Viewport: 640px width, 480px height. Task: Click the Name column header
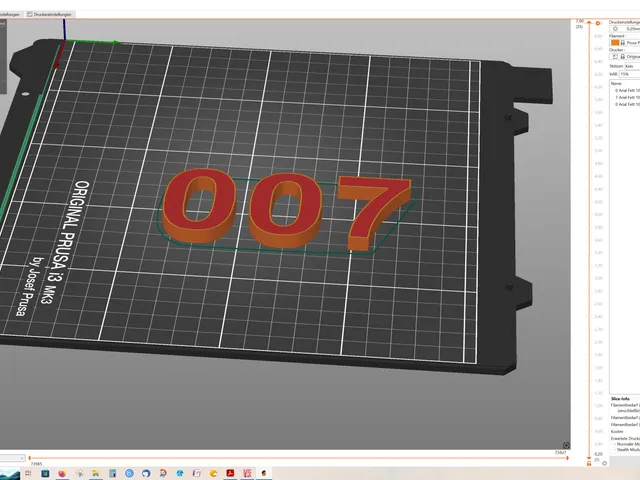pyautogui.click(x=616, y=84)
